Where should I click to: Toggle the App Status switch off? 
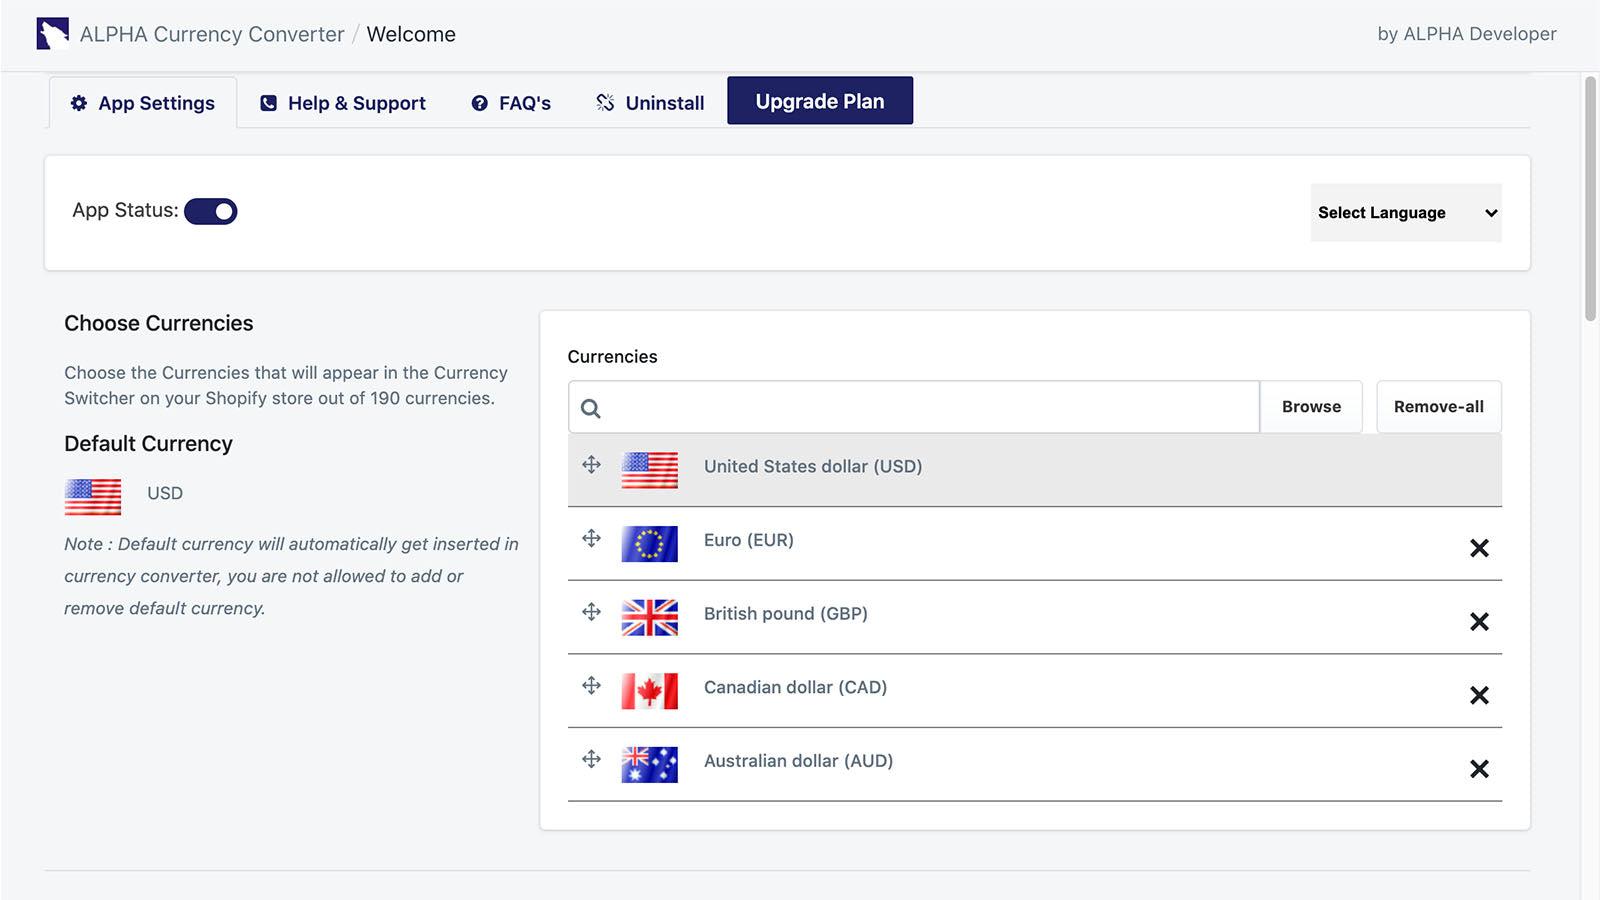coord(210,210)
